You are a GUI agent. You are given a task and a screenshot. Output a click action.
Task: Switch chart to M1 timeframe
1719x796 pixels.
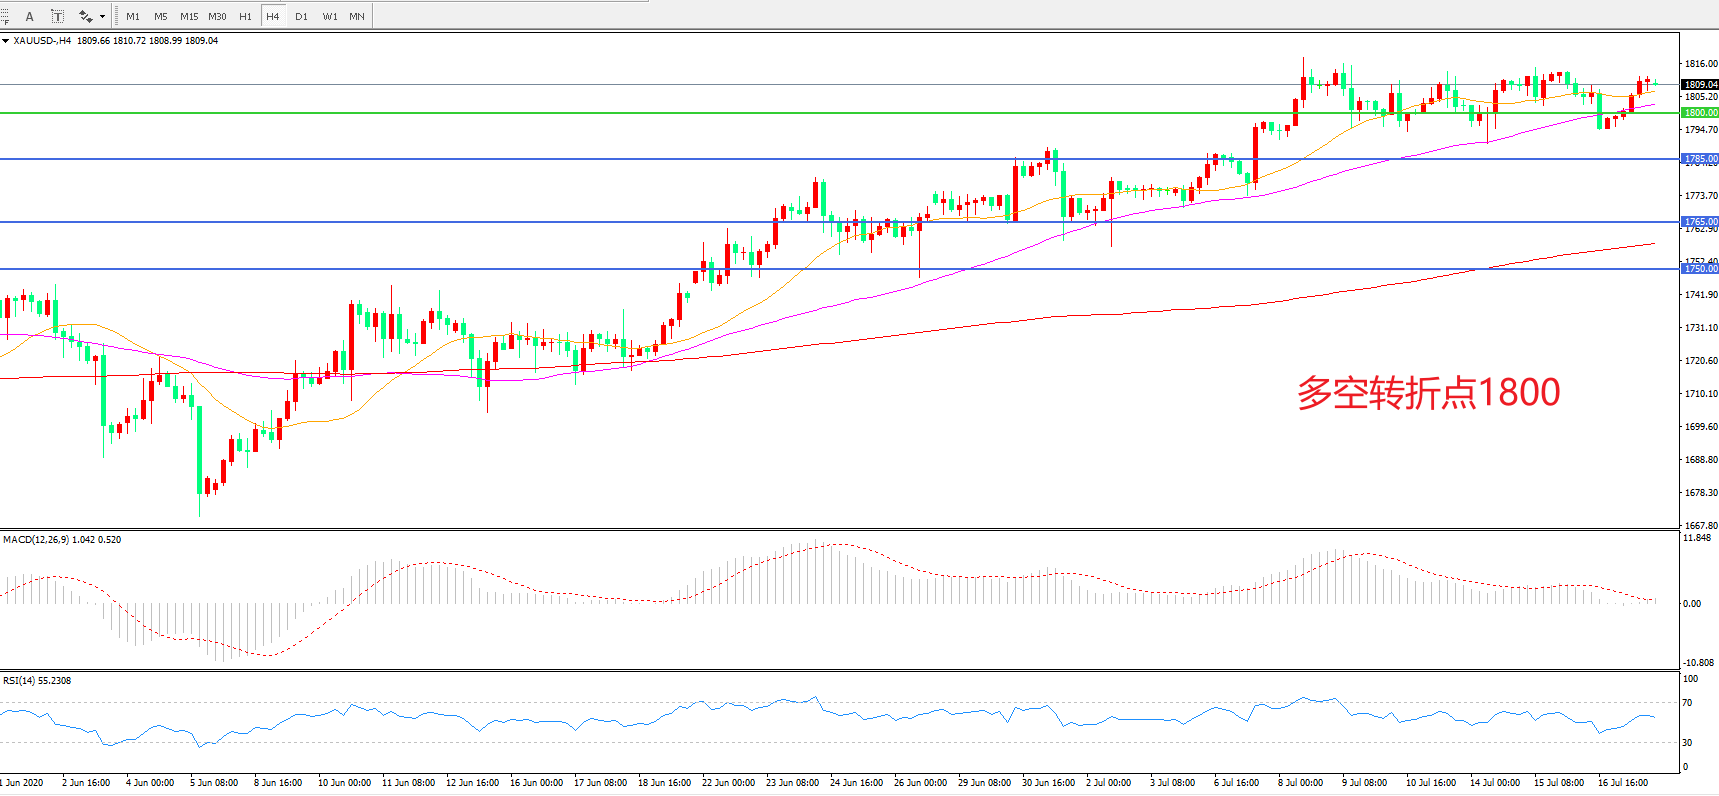133,16
